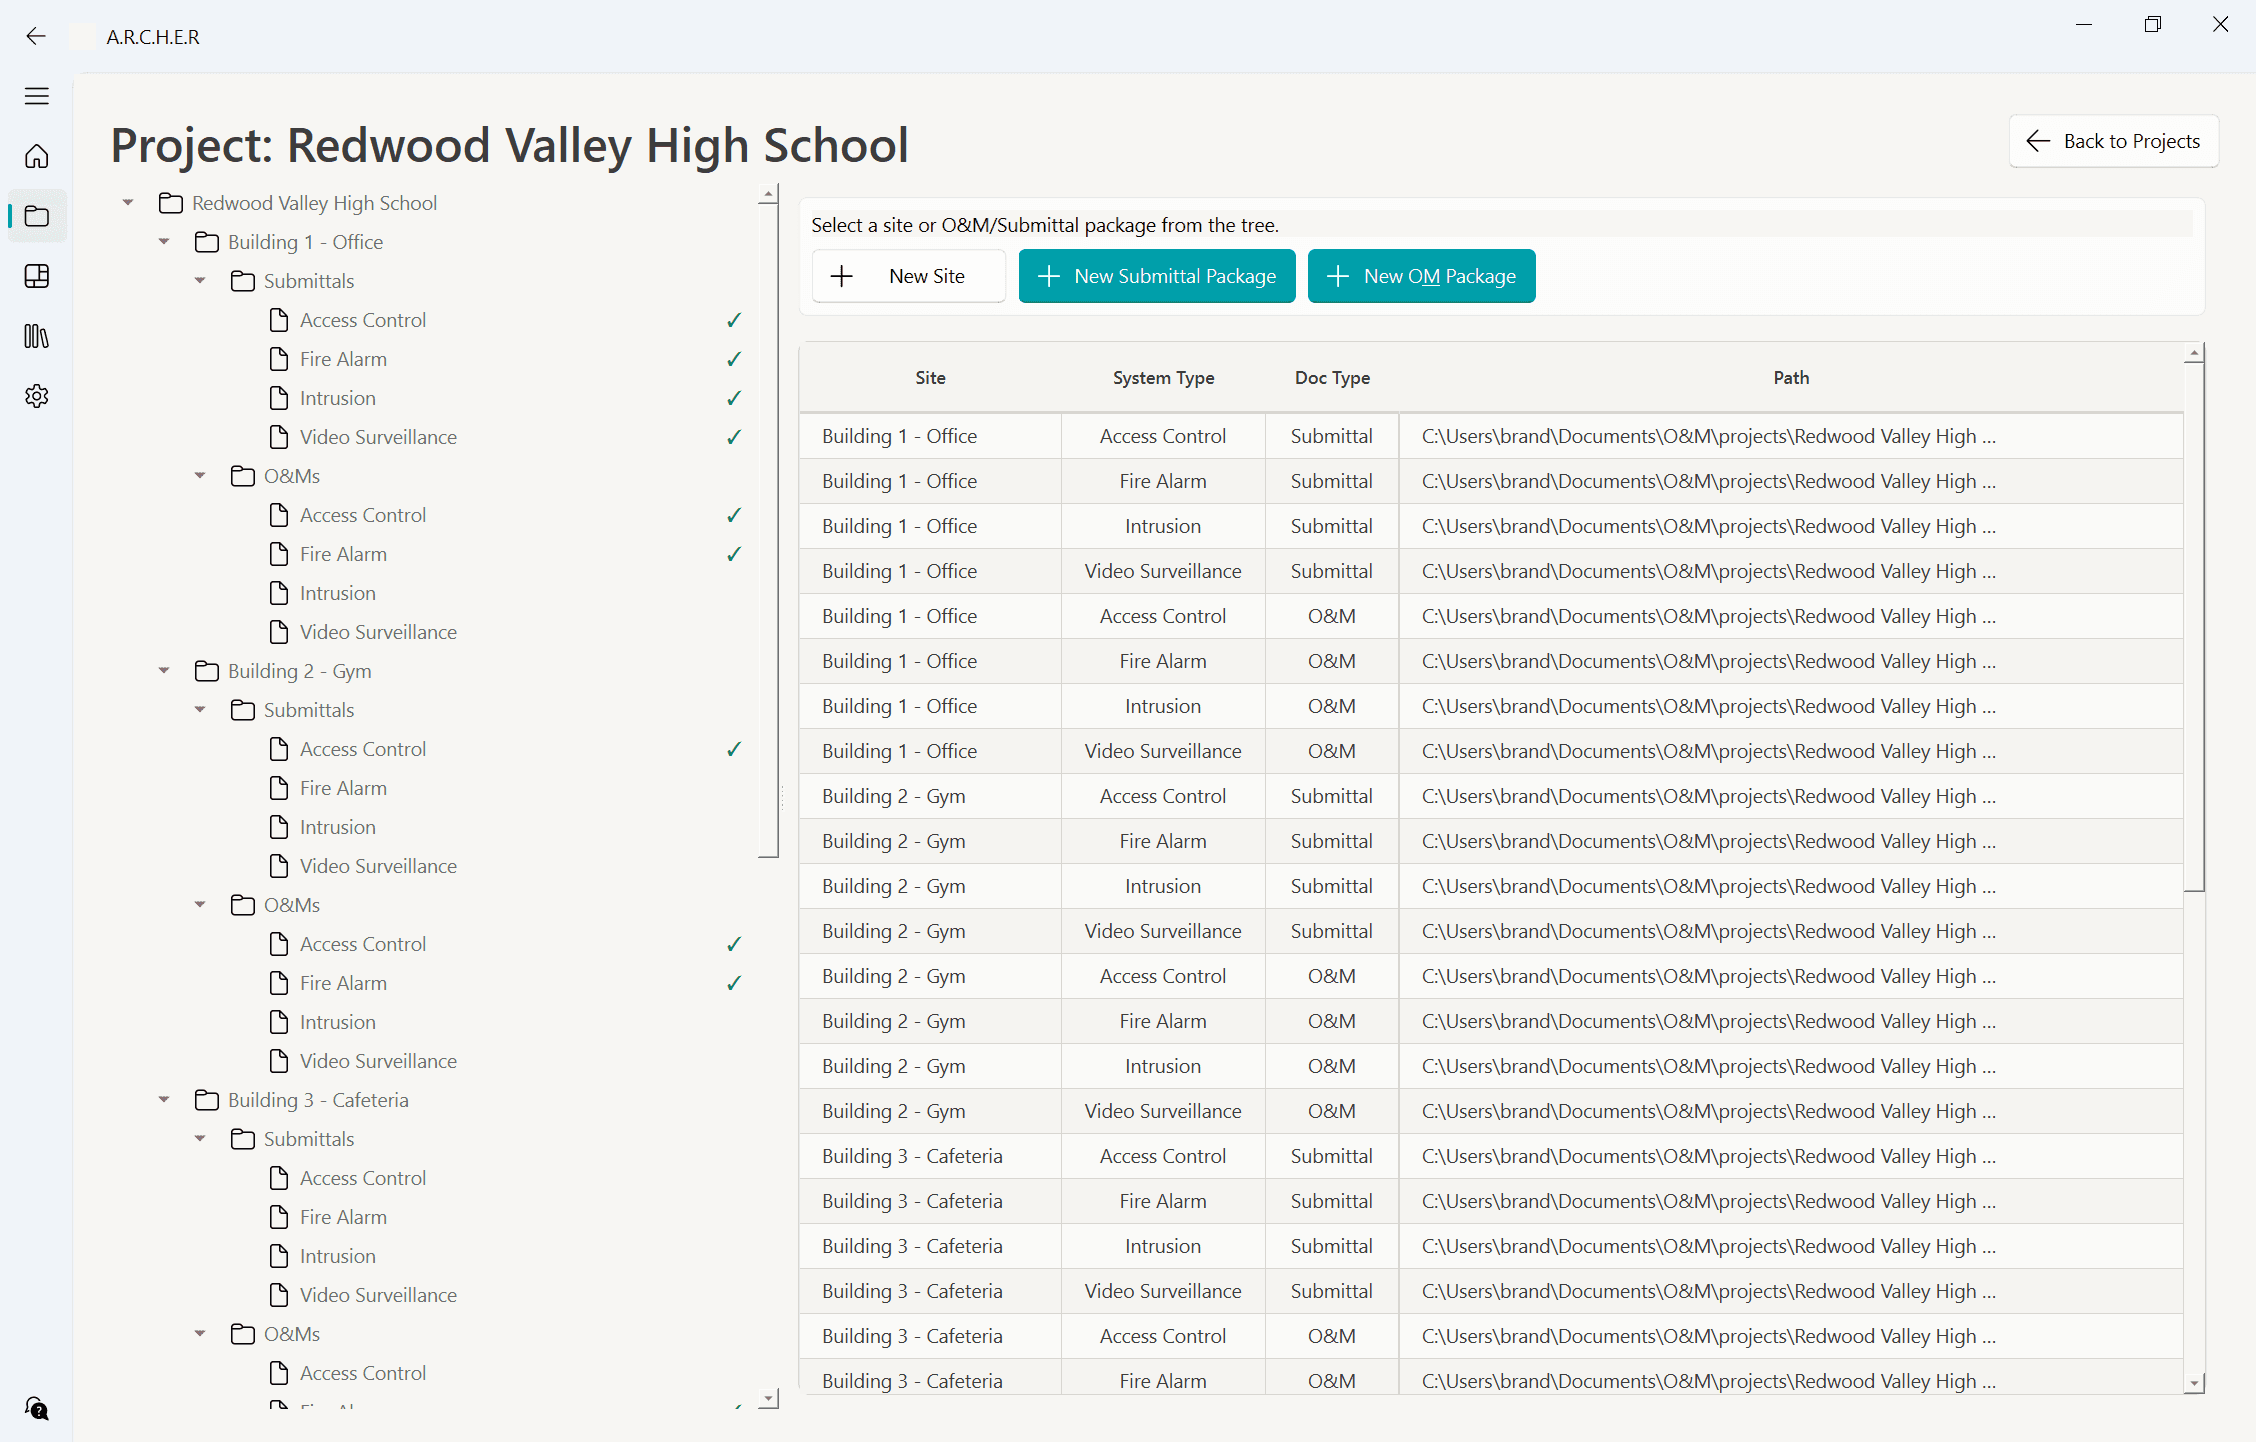Click the back arrow at top left
Image resolution: width=2256 pixels, height=1442 pixels.
click(36, 36)
